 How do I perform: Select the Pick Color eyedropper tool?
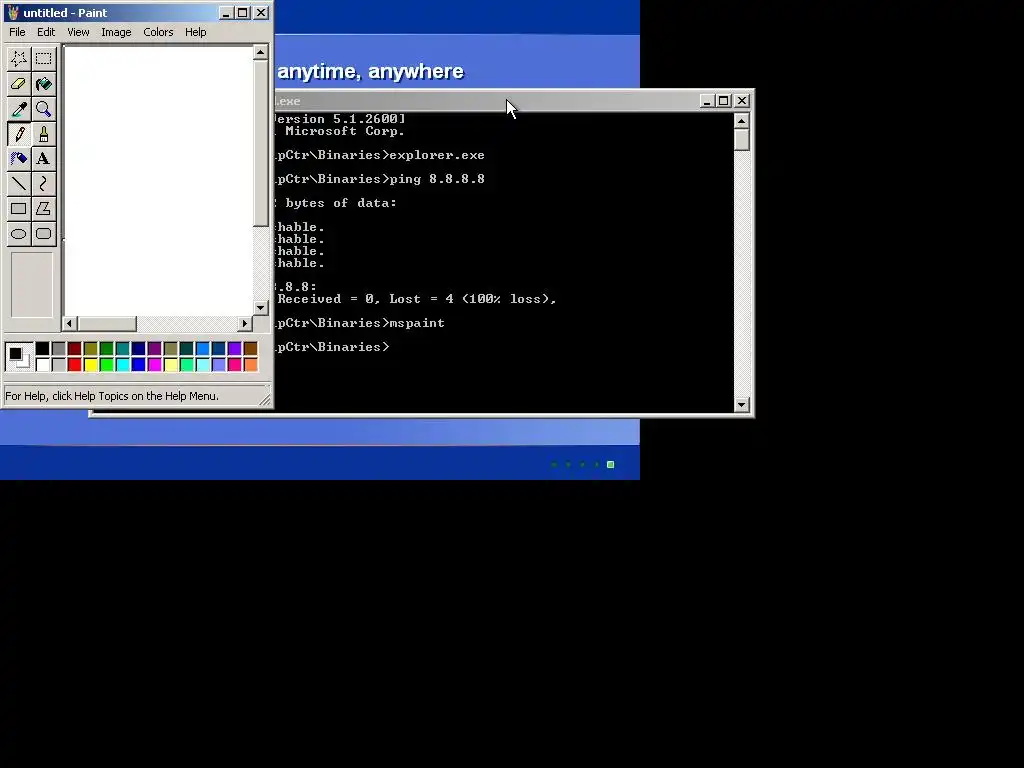[x=18, y=109]
